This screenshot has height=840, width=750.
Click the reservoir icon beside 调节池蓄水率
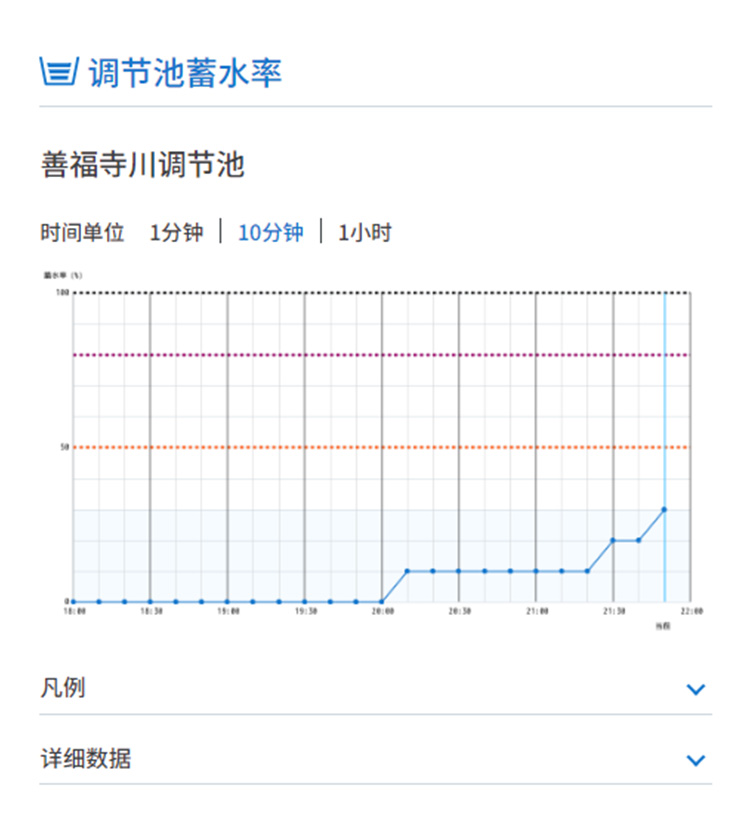click(59, 71)
